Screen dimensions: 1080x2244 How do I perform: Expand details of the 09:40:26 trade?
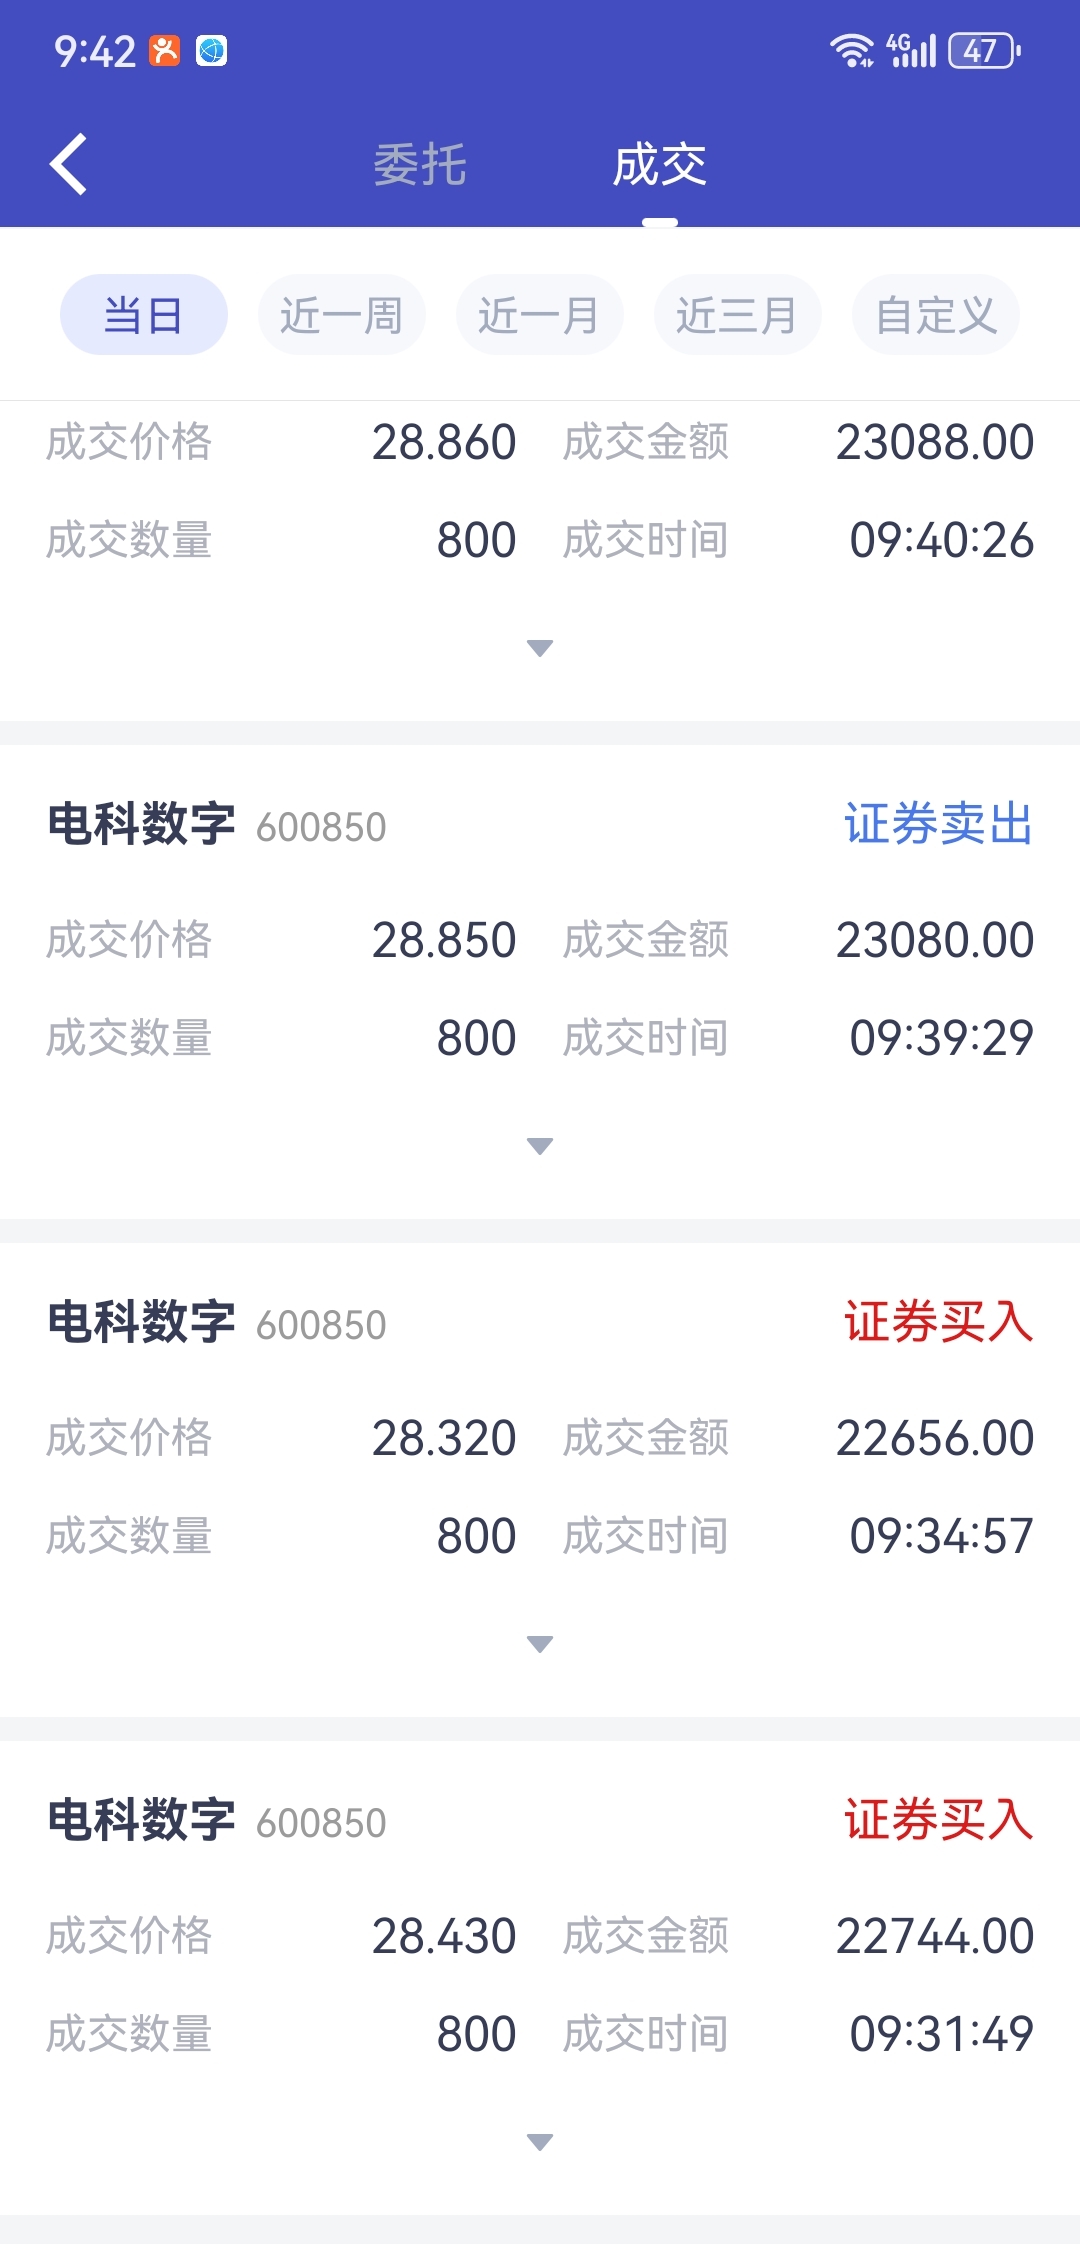pyautogui.click(x=540, y=648)
